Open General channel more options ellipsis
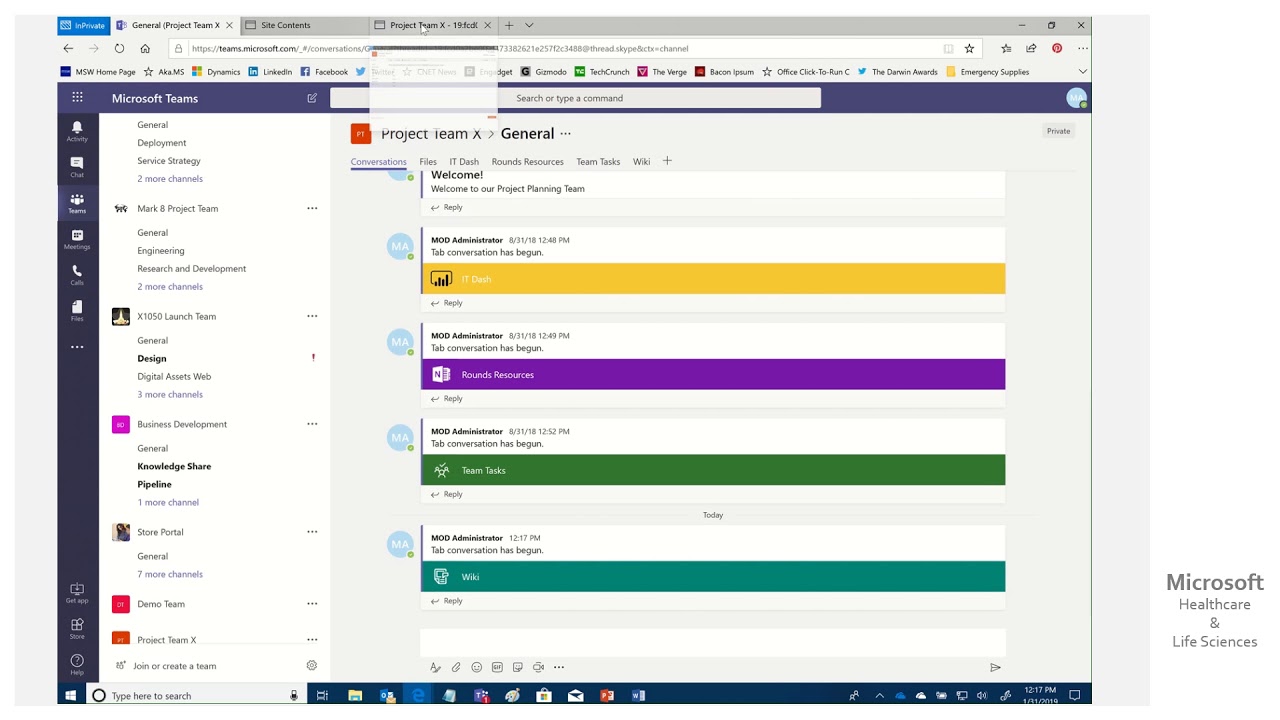1280x720 pixels. (x=566, y=134)
